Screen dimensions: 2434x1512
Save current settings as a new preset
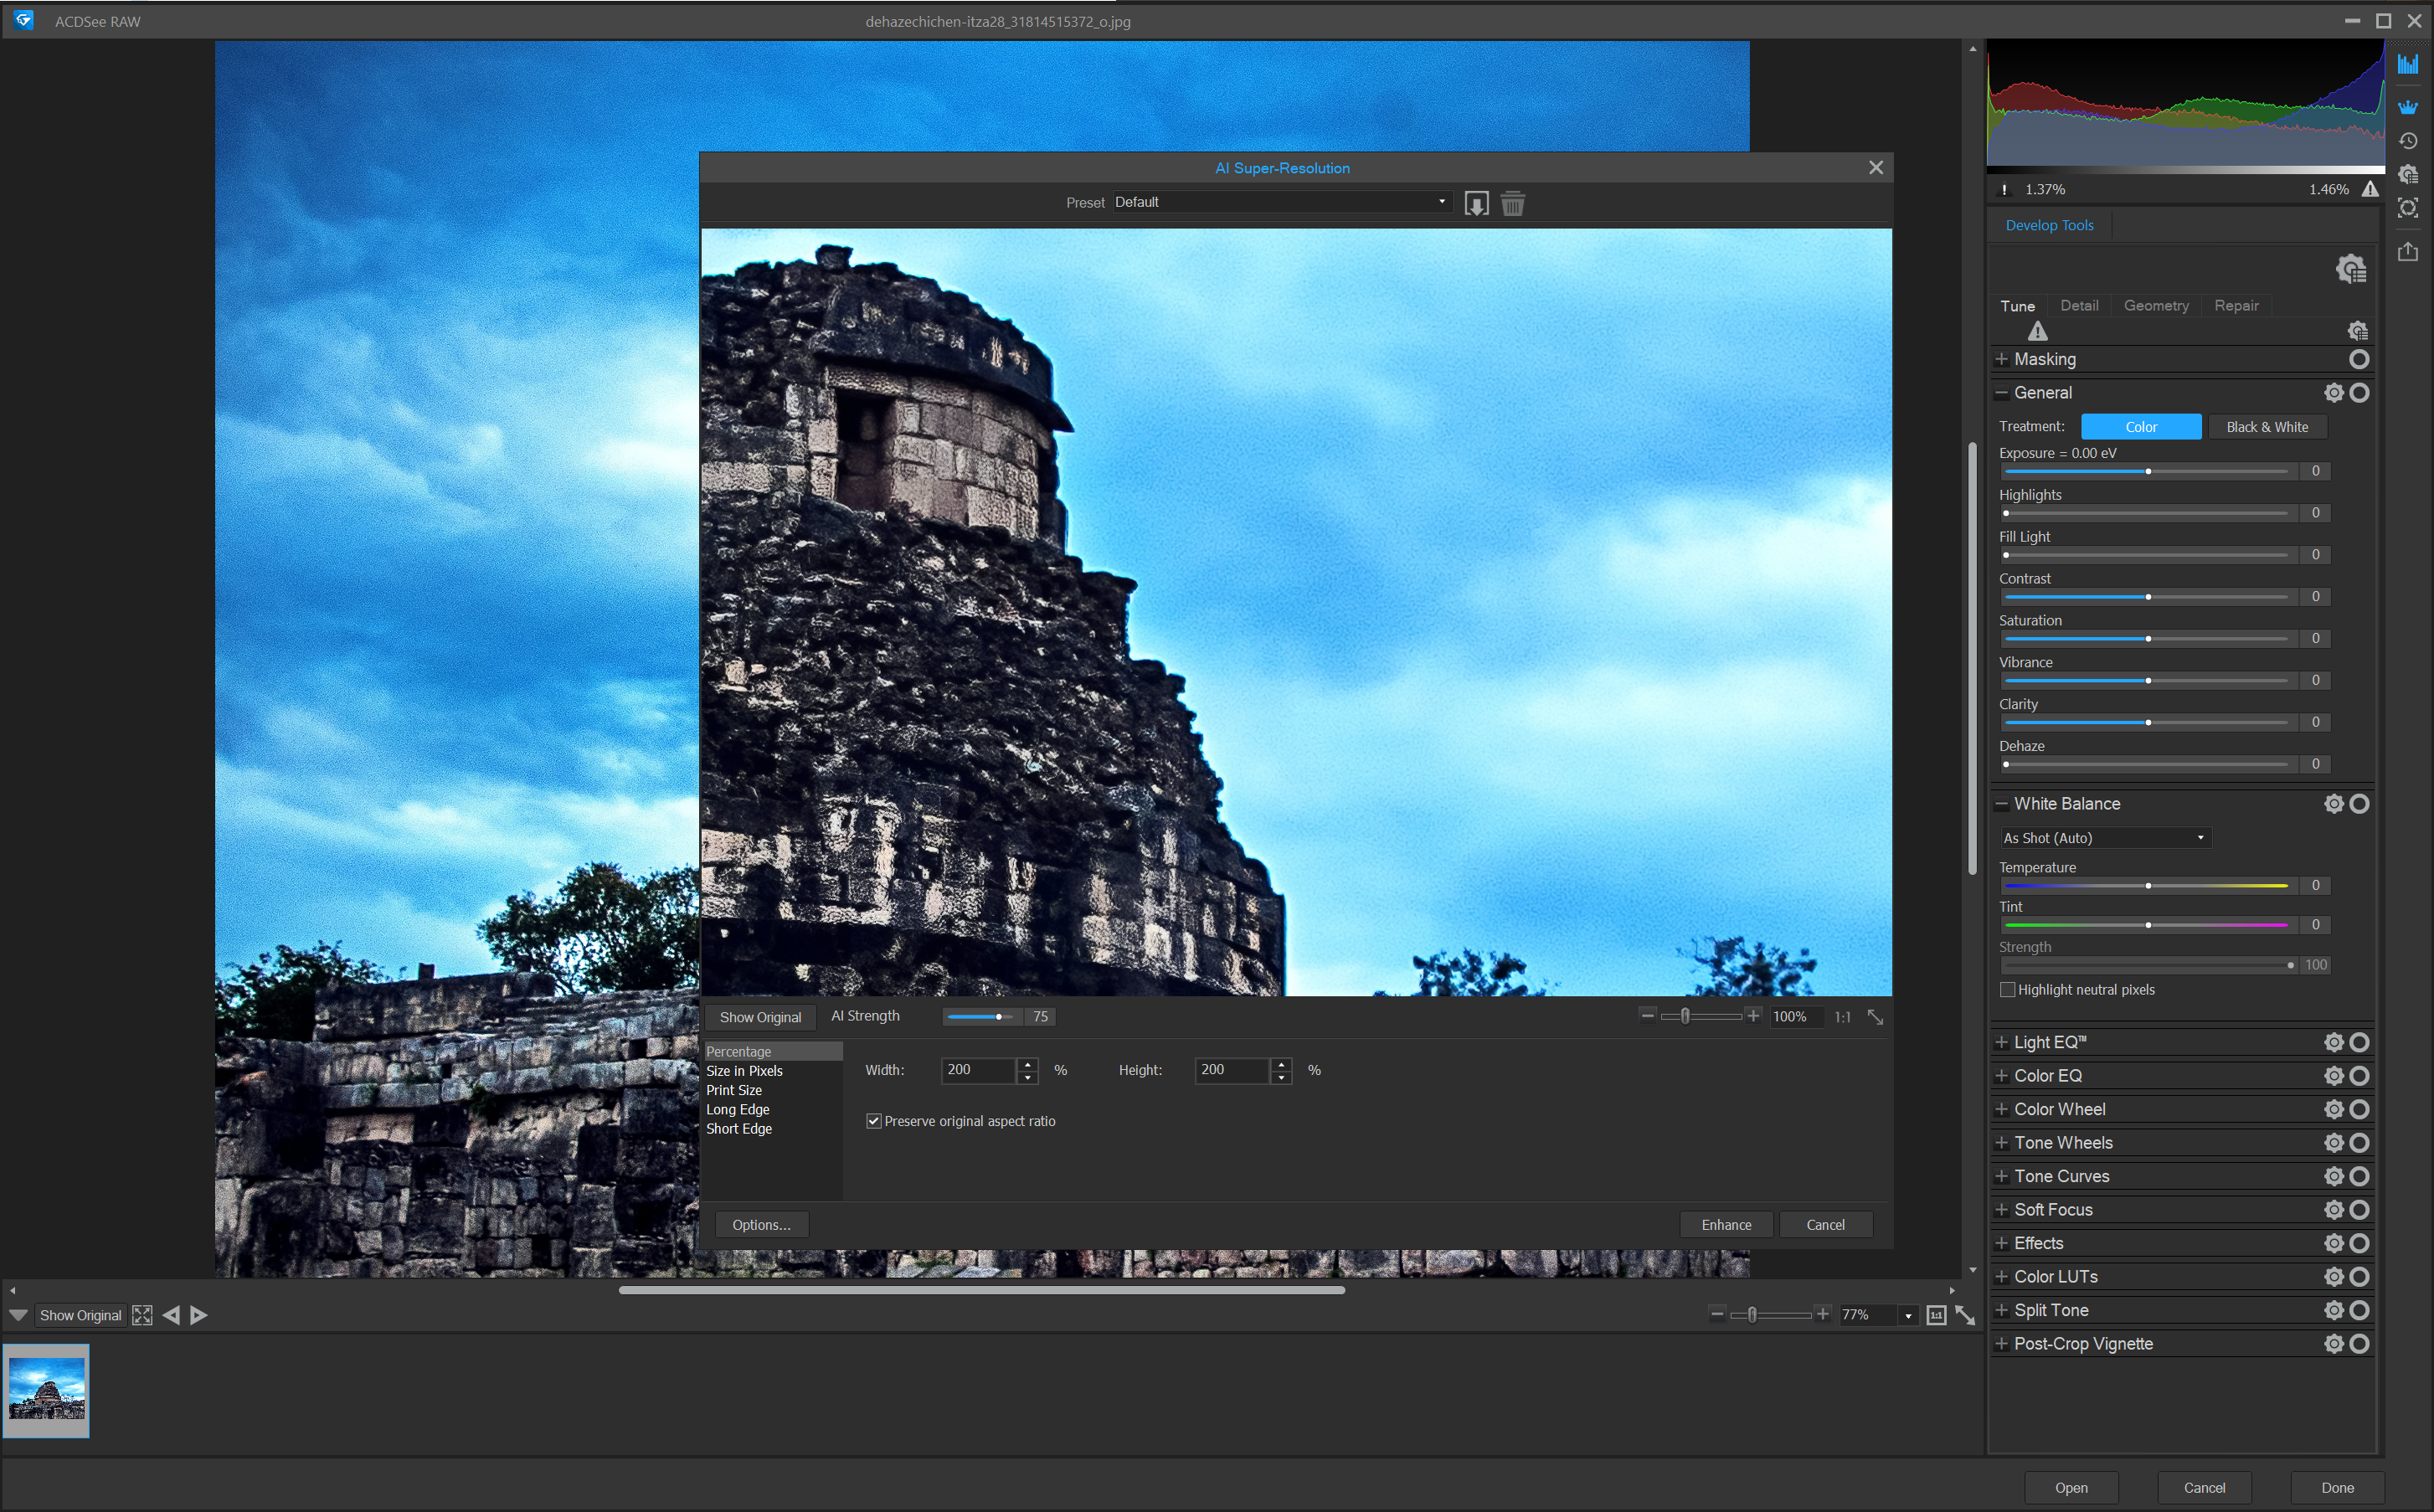point(1477,203)
